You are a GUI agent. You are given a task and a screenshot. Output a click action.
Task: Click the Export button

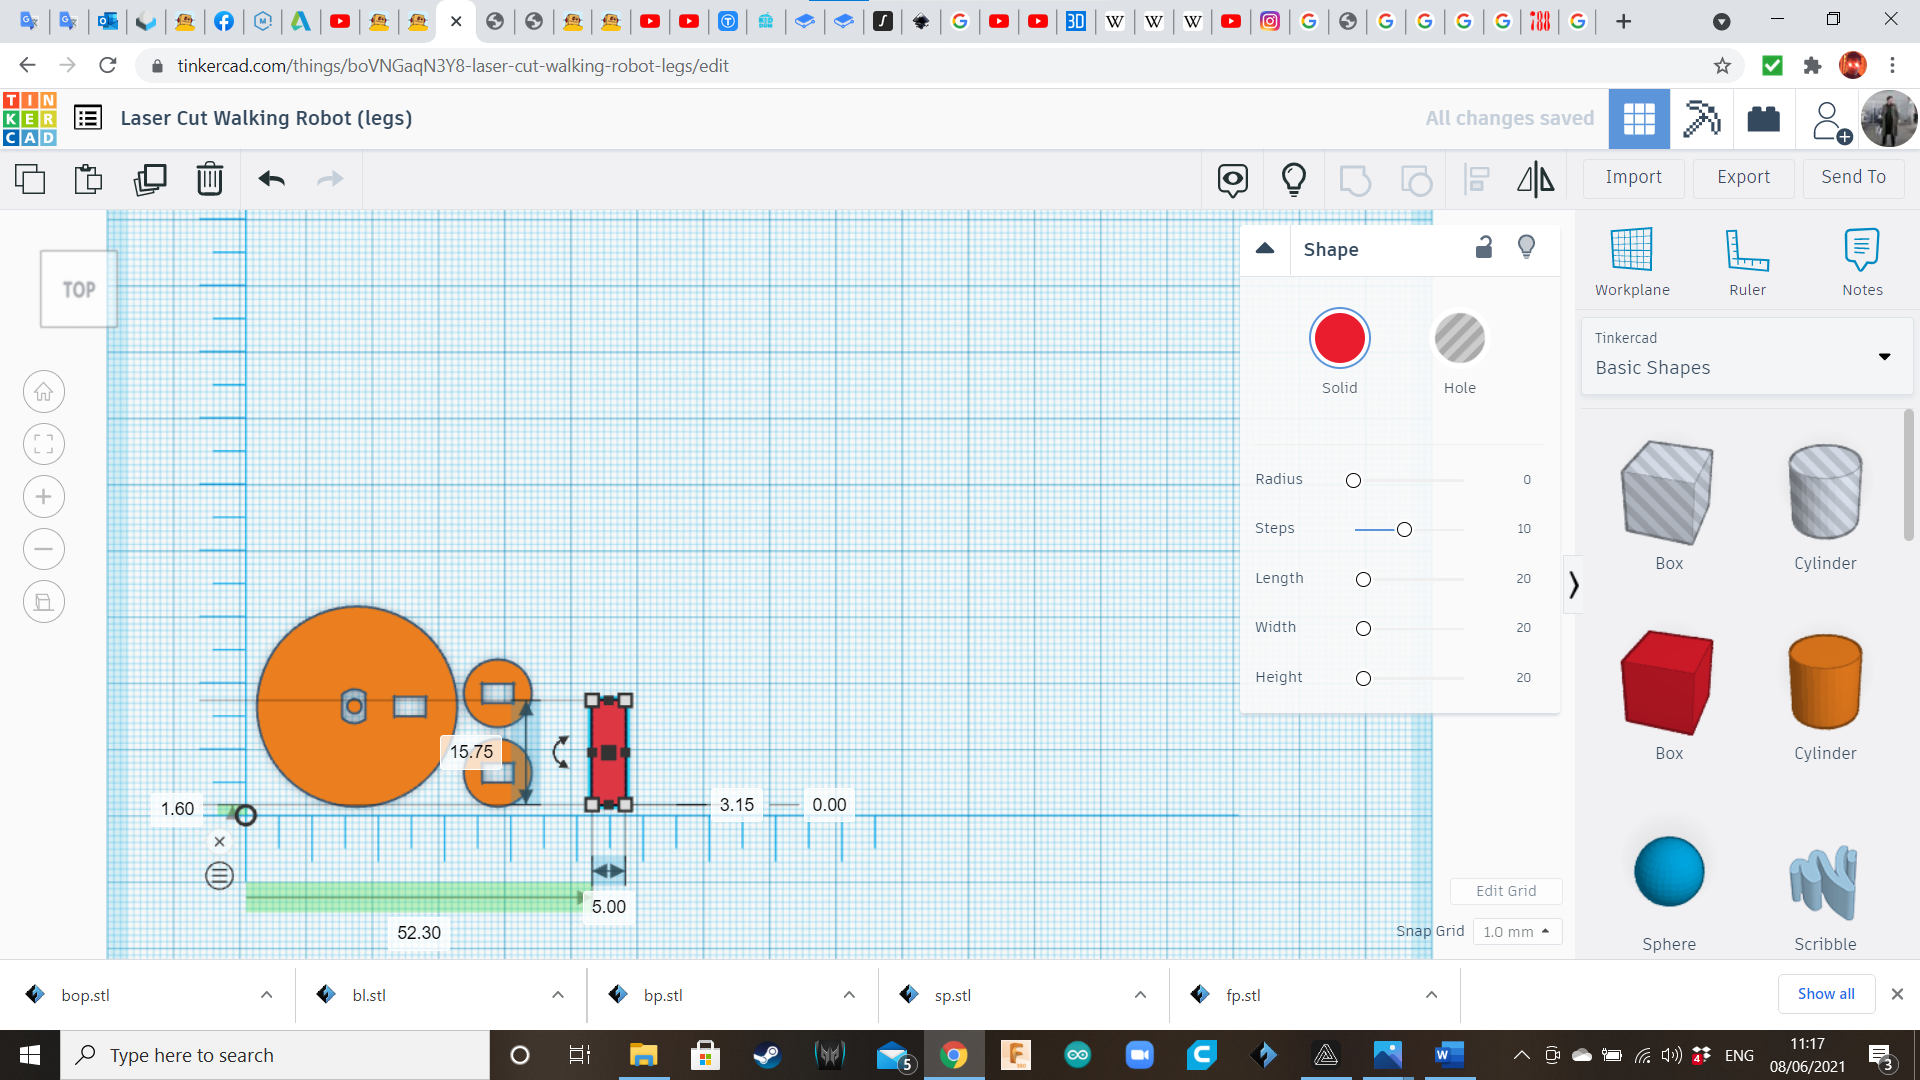click(x=1743, y=177)
